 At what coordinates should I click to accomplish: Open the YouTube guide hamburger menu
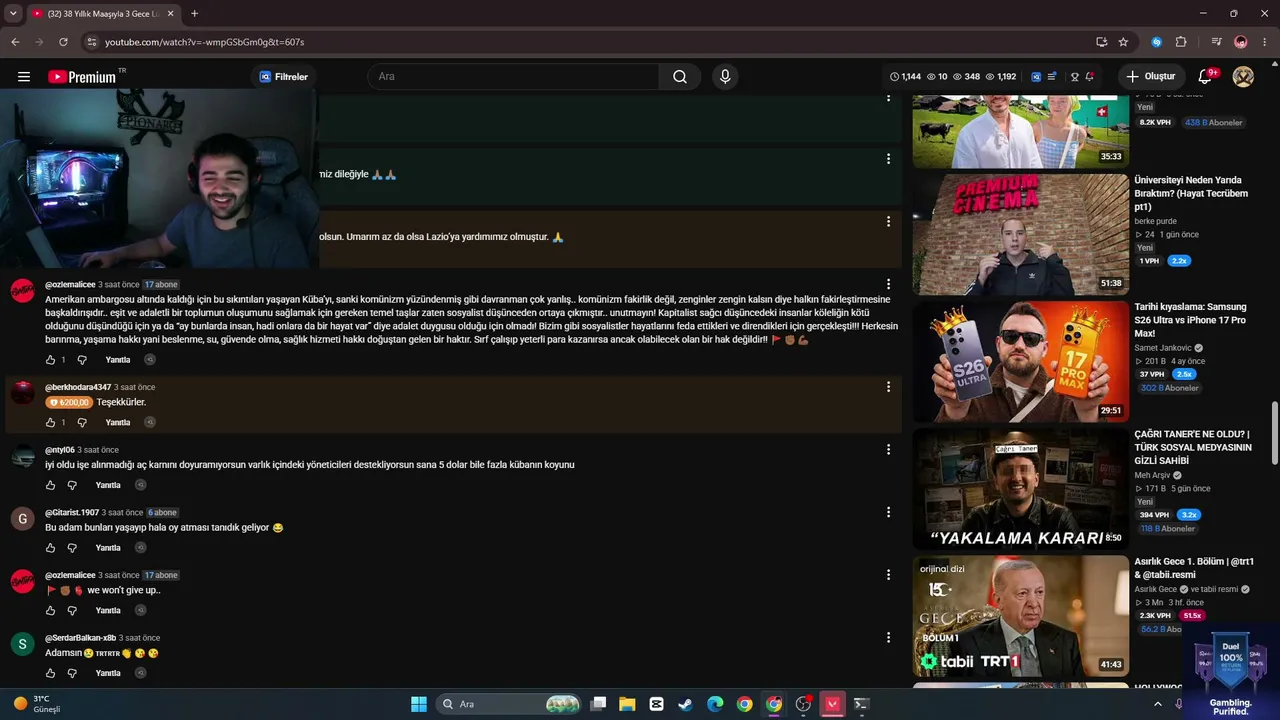[x=24, y=77]
